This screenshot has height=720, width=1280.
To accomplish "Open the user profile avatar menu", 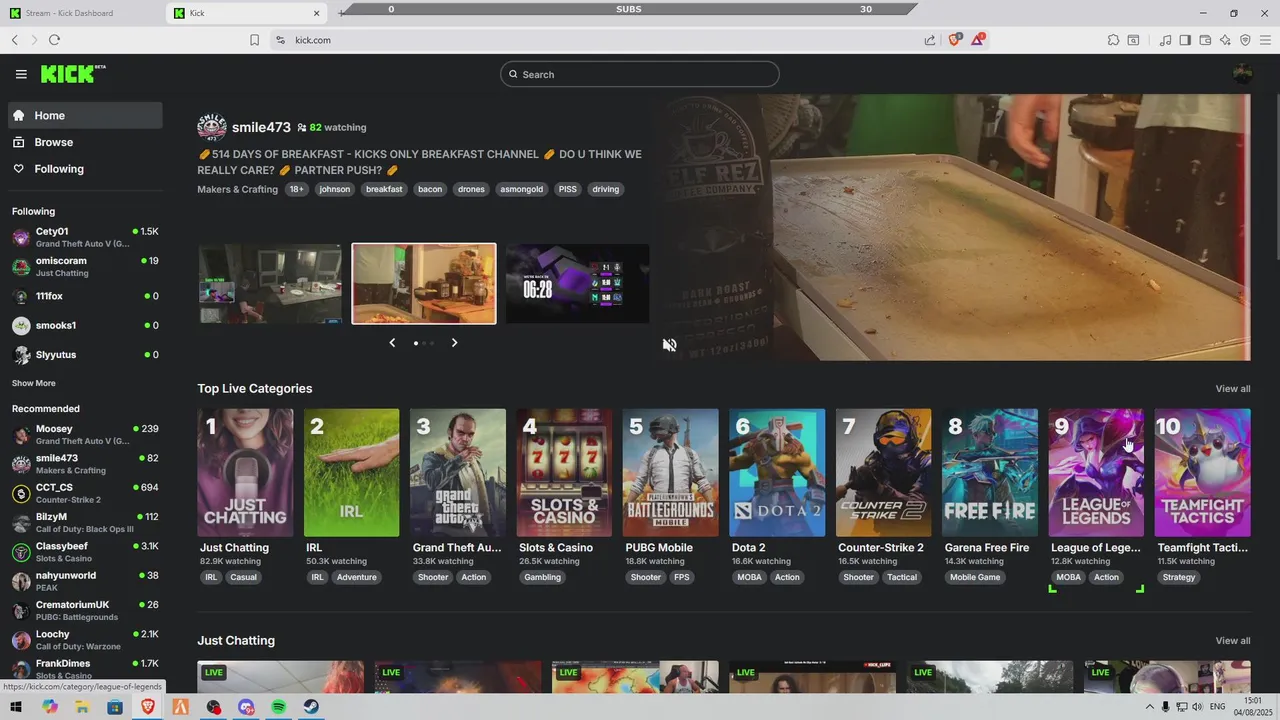I will pyautogui.click(x=1243, y=74).
